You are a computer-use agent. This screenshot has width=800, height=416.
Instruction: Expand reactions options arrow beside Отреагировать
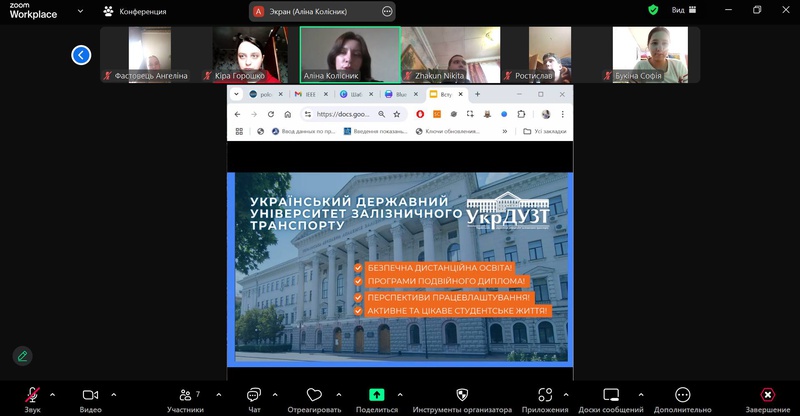pos(339,395)
